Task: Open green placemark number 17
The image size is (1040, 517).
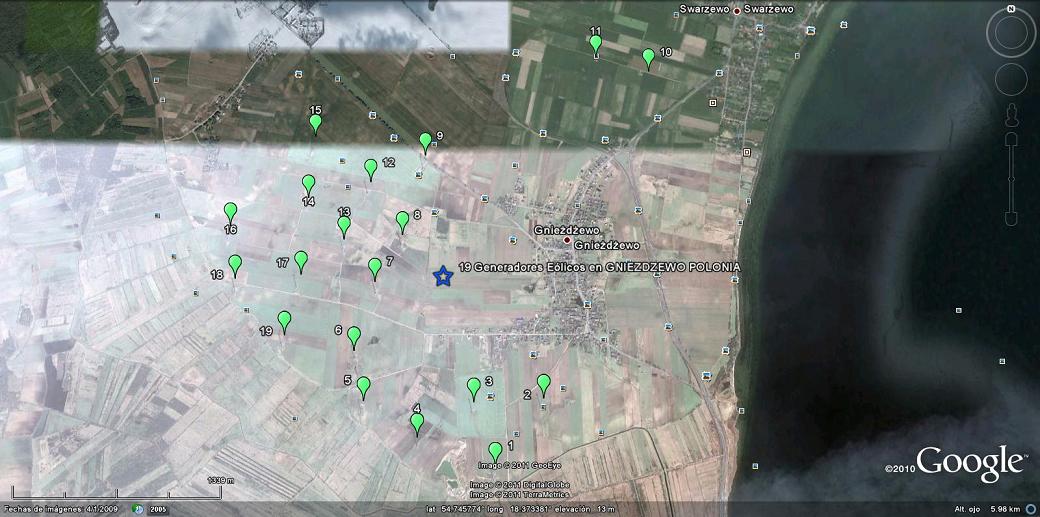Action: click(x=301, y=261)
